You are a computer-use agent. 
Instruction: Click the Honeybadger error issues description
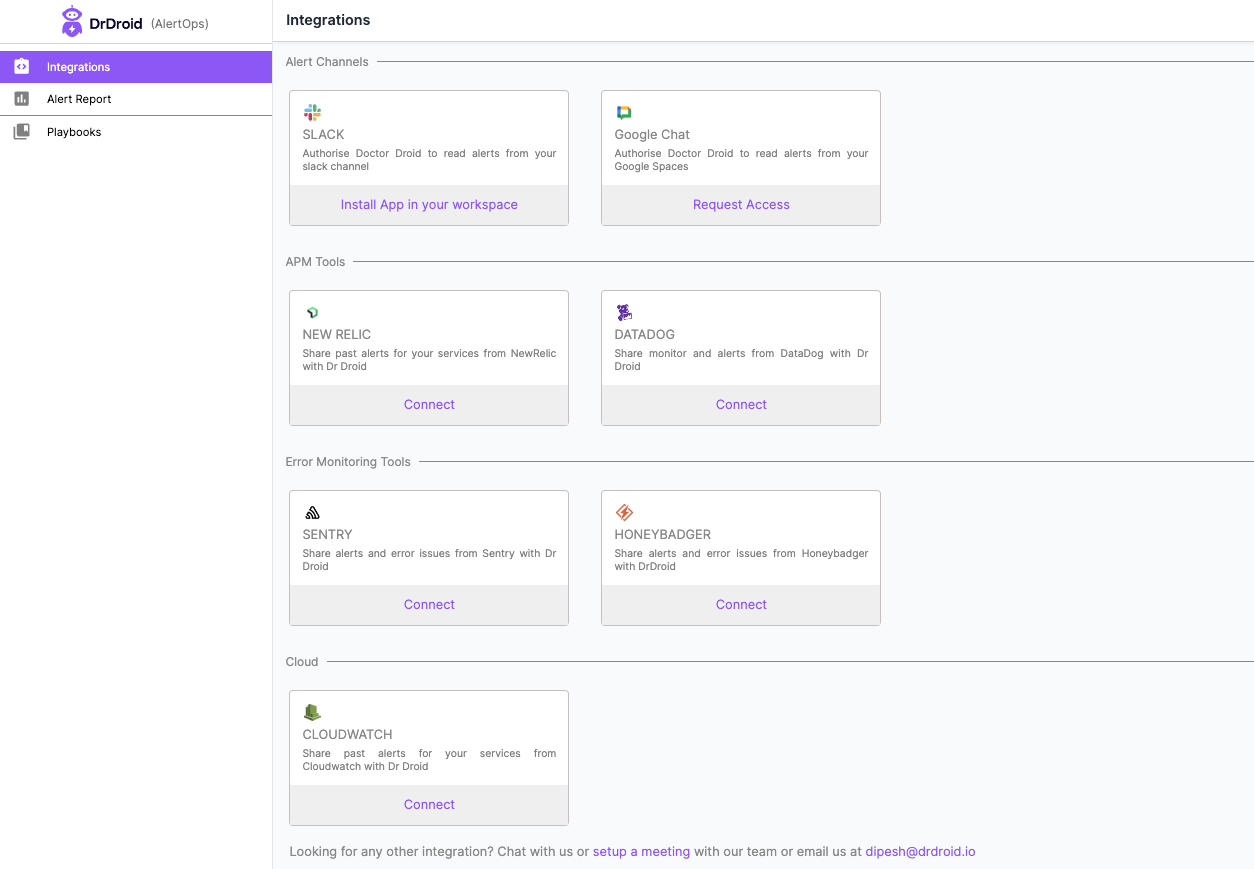tap(741, 560)
